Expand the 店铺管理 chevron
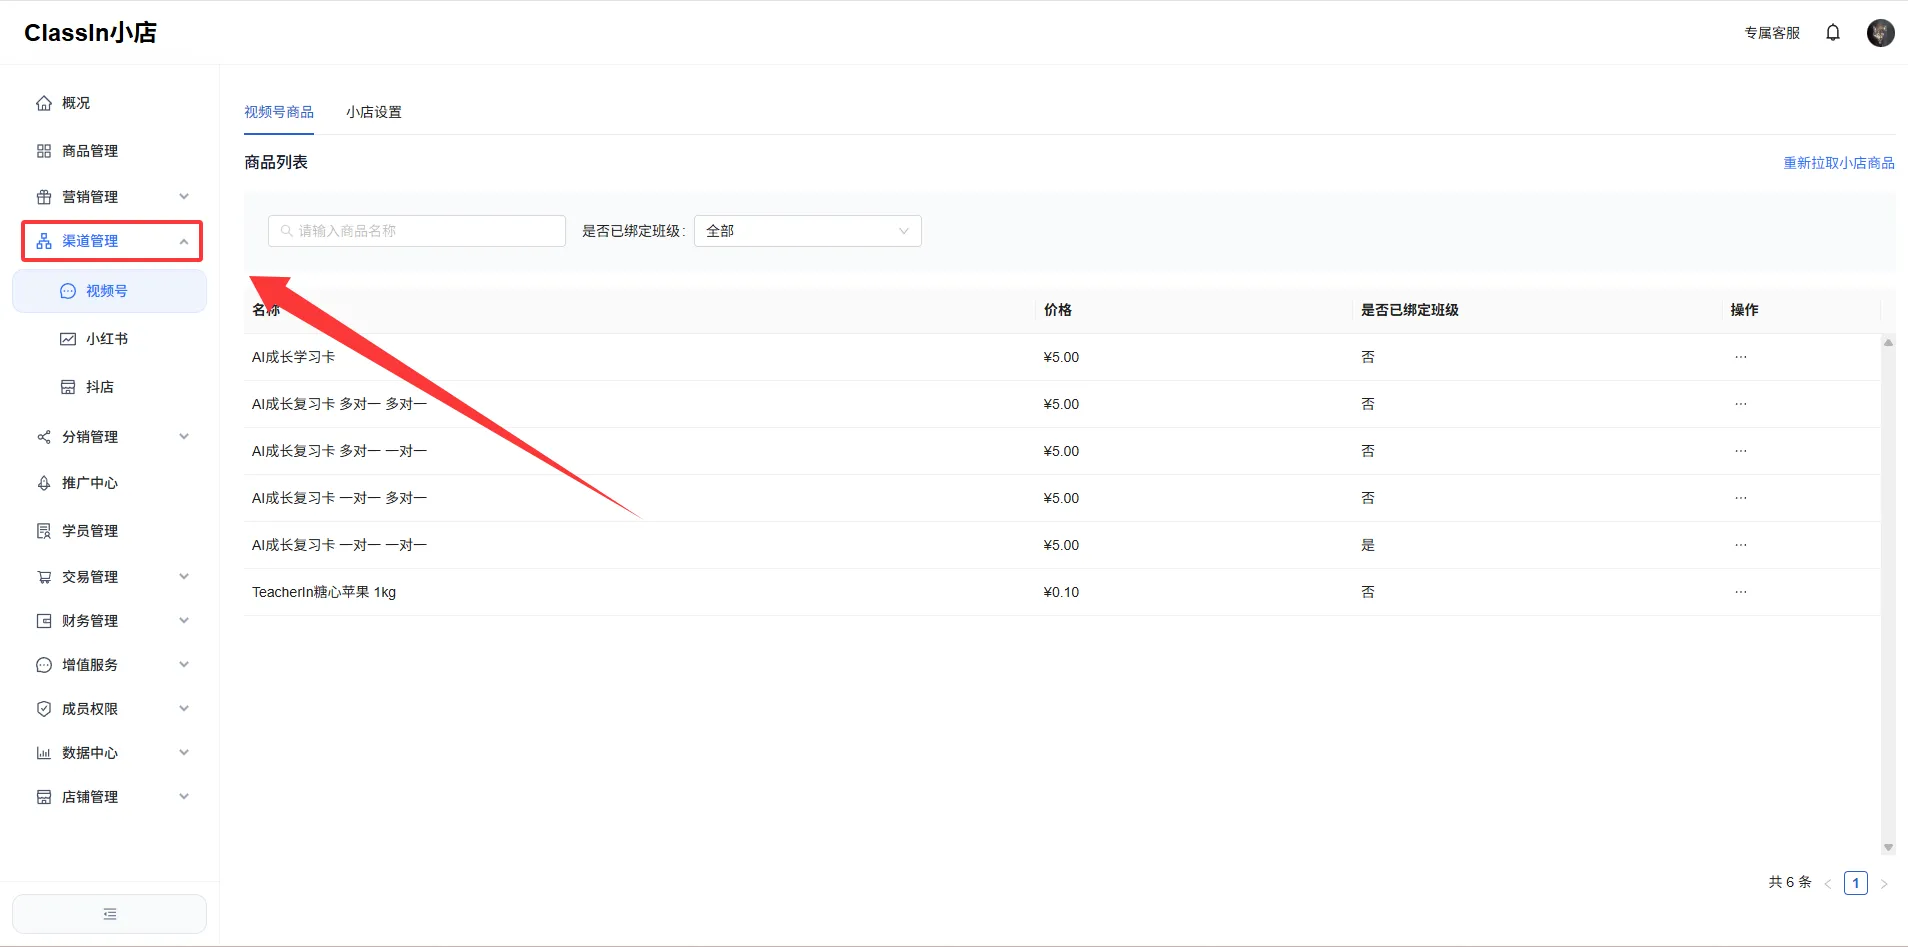This screenshot has width=1908, height=947. click(x=184, y=797)
